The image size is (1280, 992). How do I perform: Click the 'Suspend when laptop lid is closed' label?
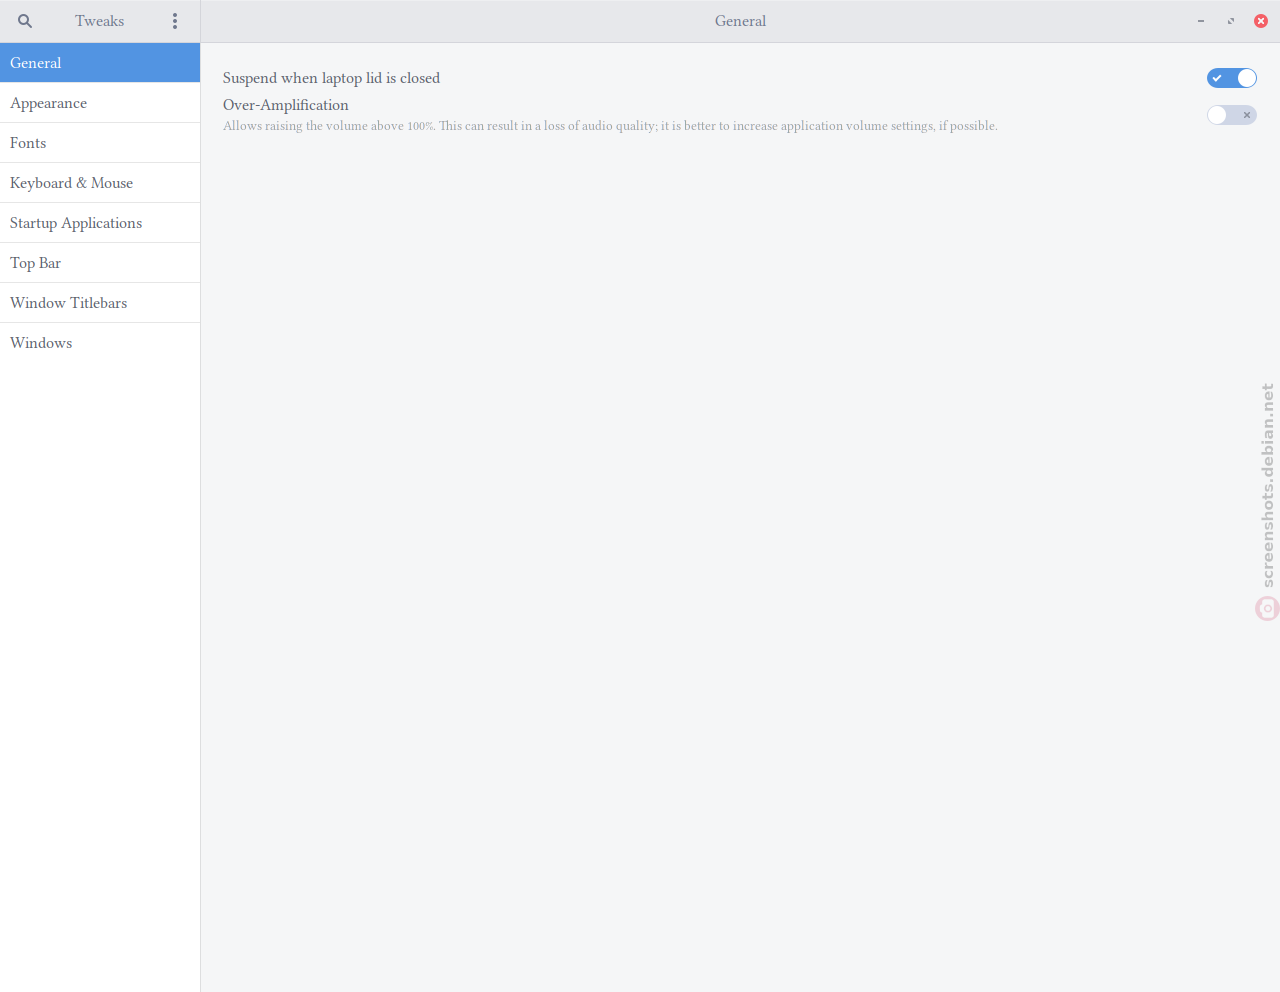[x=331, y=78]
